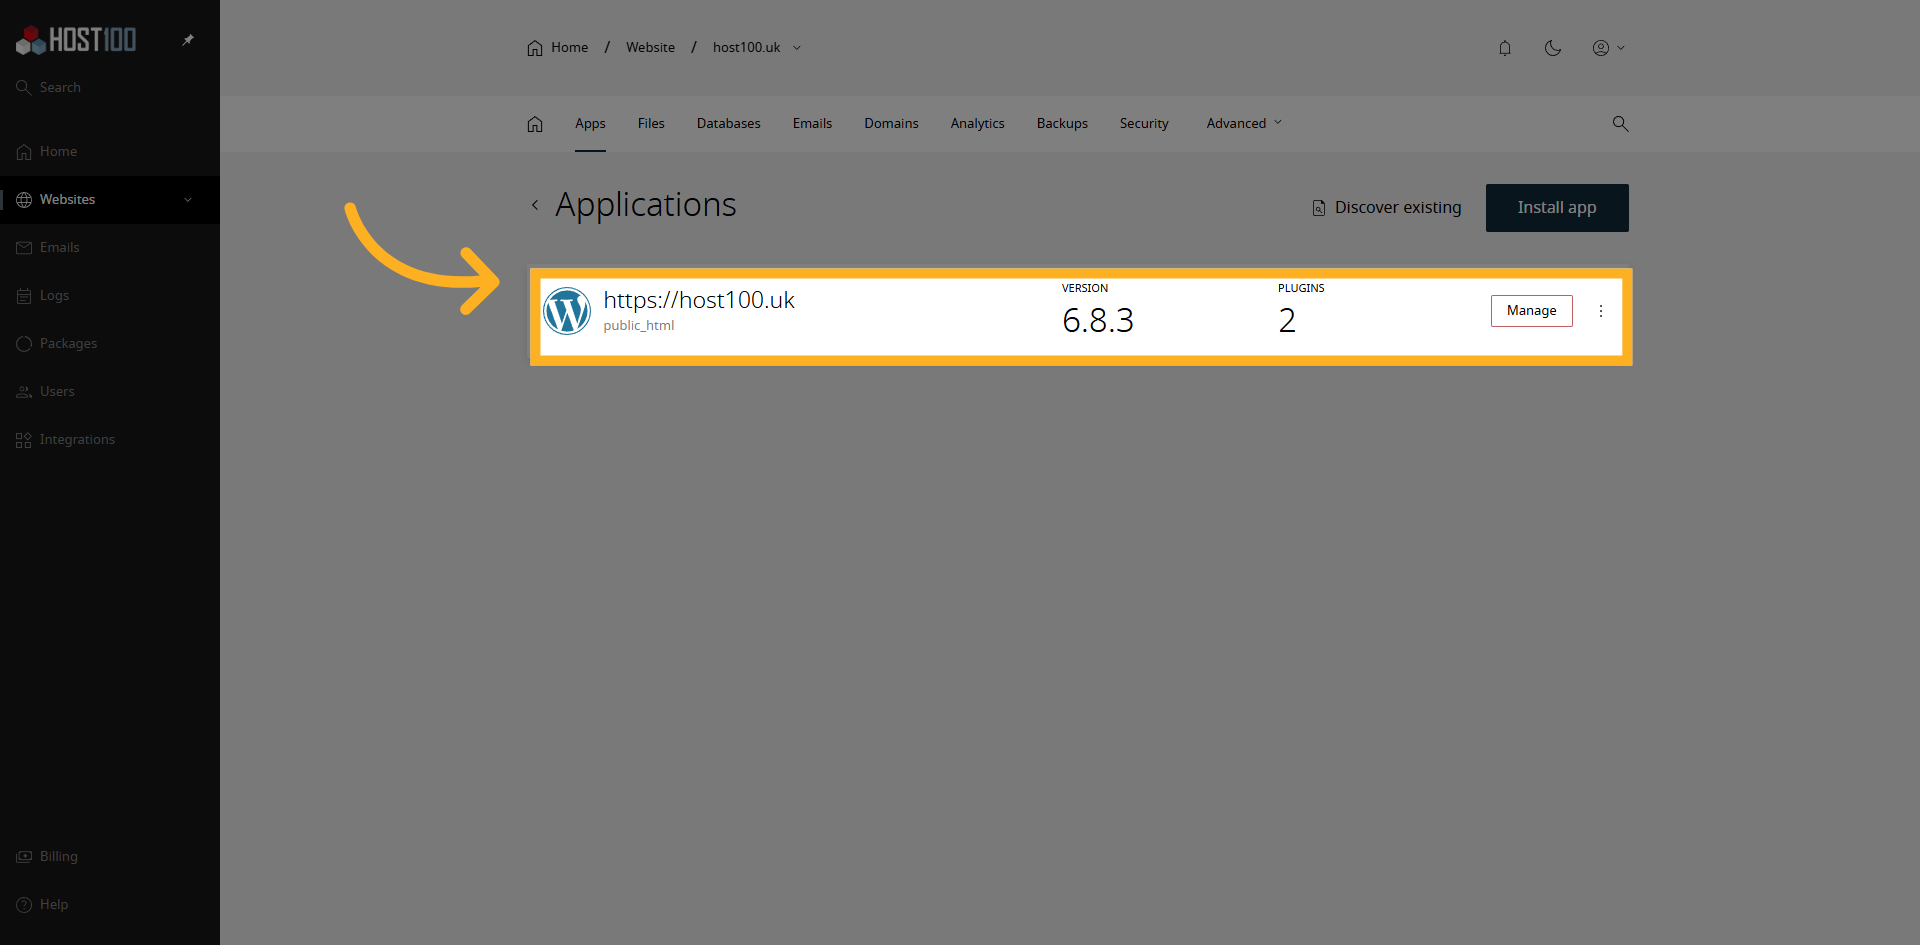Switch to the Emails tab

tap(812, 124)
